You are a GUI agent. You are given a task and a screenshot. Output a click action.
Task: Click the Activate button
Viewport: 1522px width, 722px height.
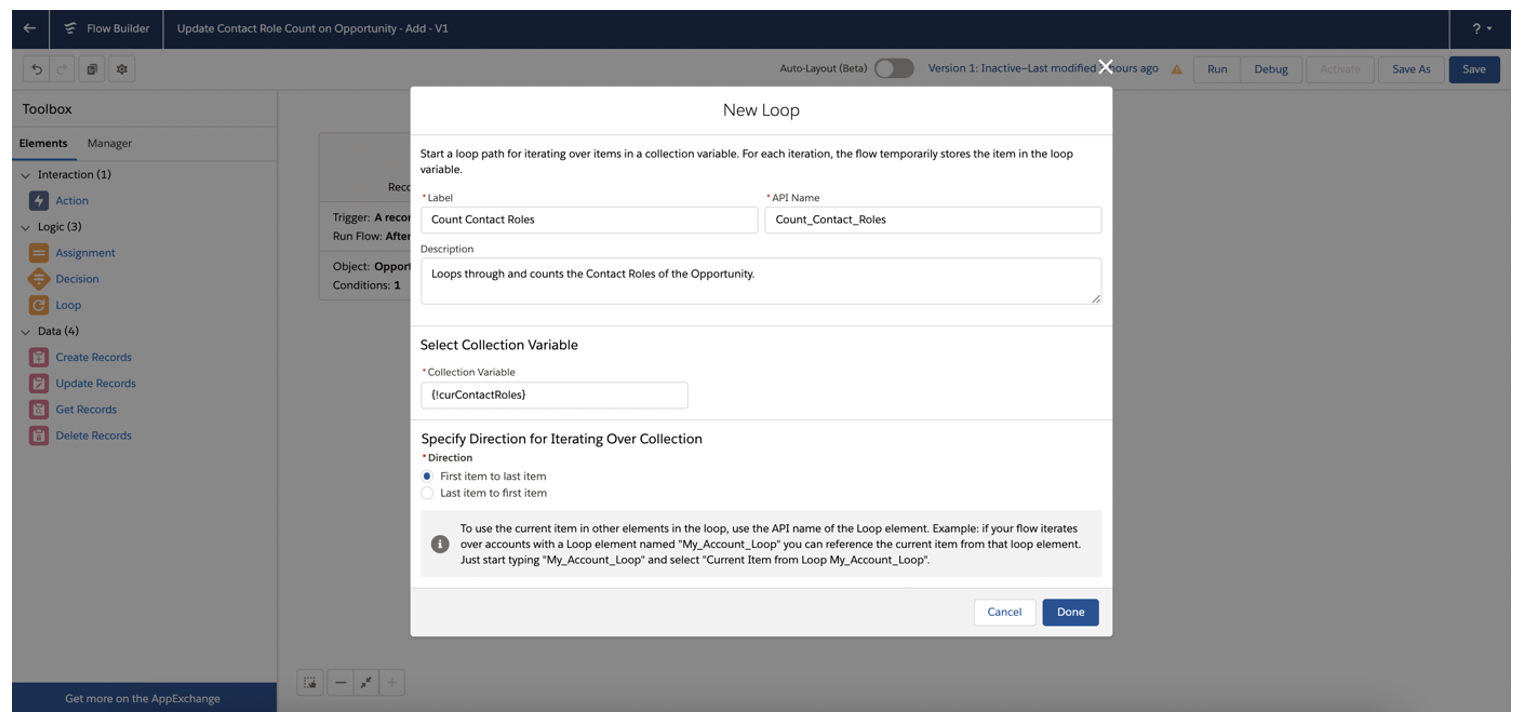(1340, 69)
